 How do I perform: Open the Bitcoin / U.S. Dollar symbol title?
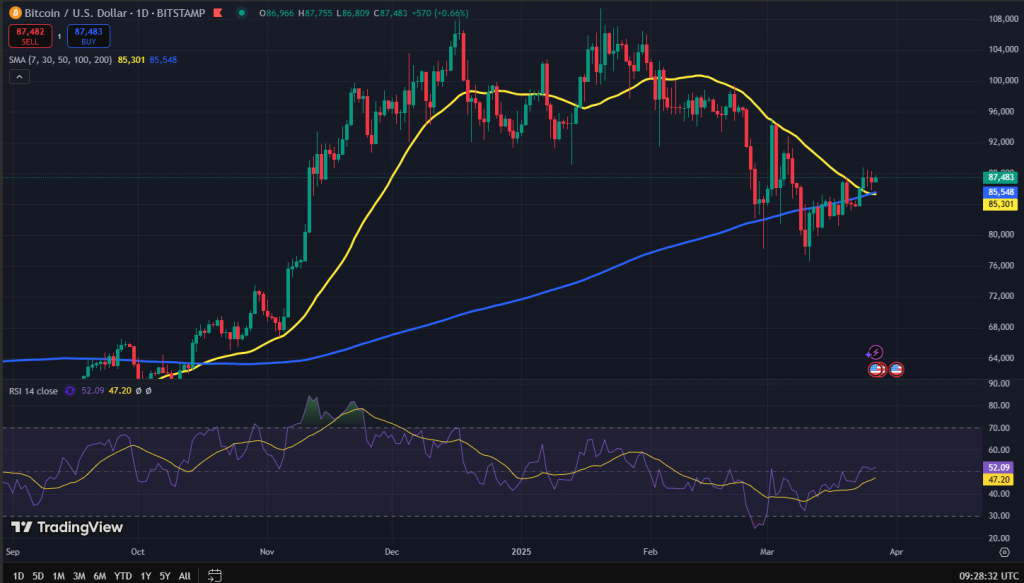click(114, 12)
